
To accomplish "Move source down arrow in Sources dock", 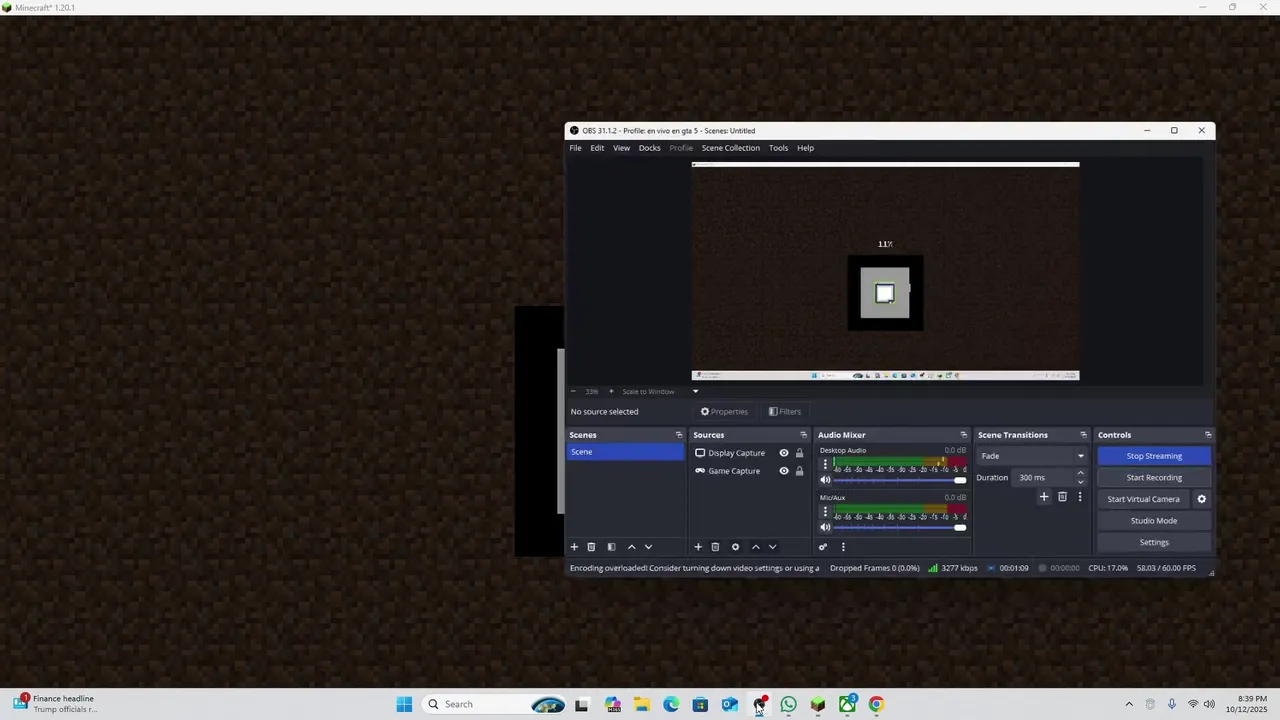I will tap(772, 547).
